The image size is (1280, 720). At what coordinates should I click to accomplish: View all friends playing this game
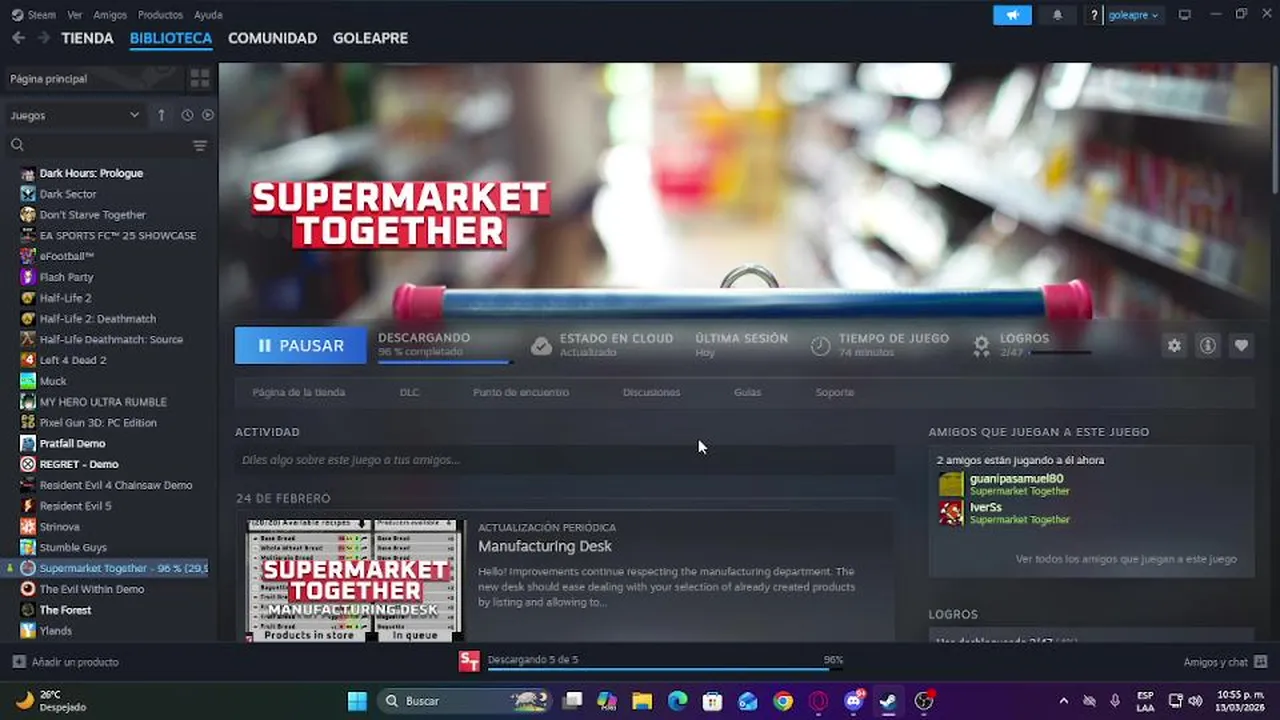1126,559
